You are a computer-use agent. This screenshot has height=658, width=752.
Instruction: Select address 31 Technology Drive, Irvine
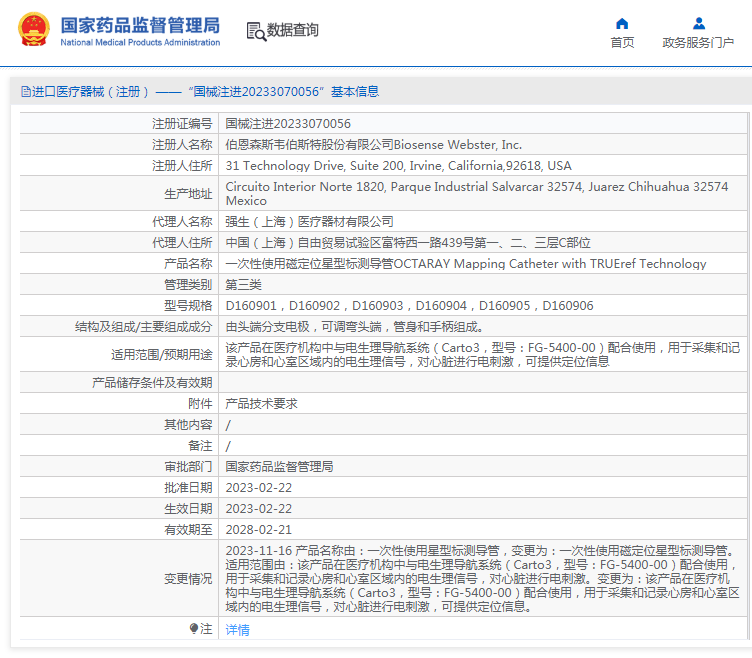(398, 166)
